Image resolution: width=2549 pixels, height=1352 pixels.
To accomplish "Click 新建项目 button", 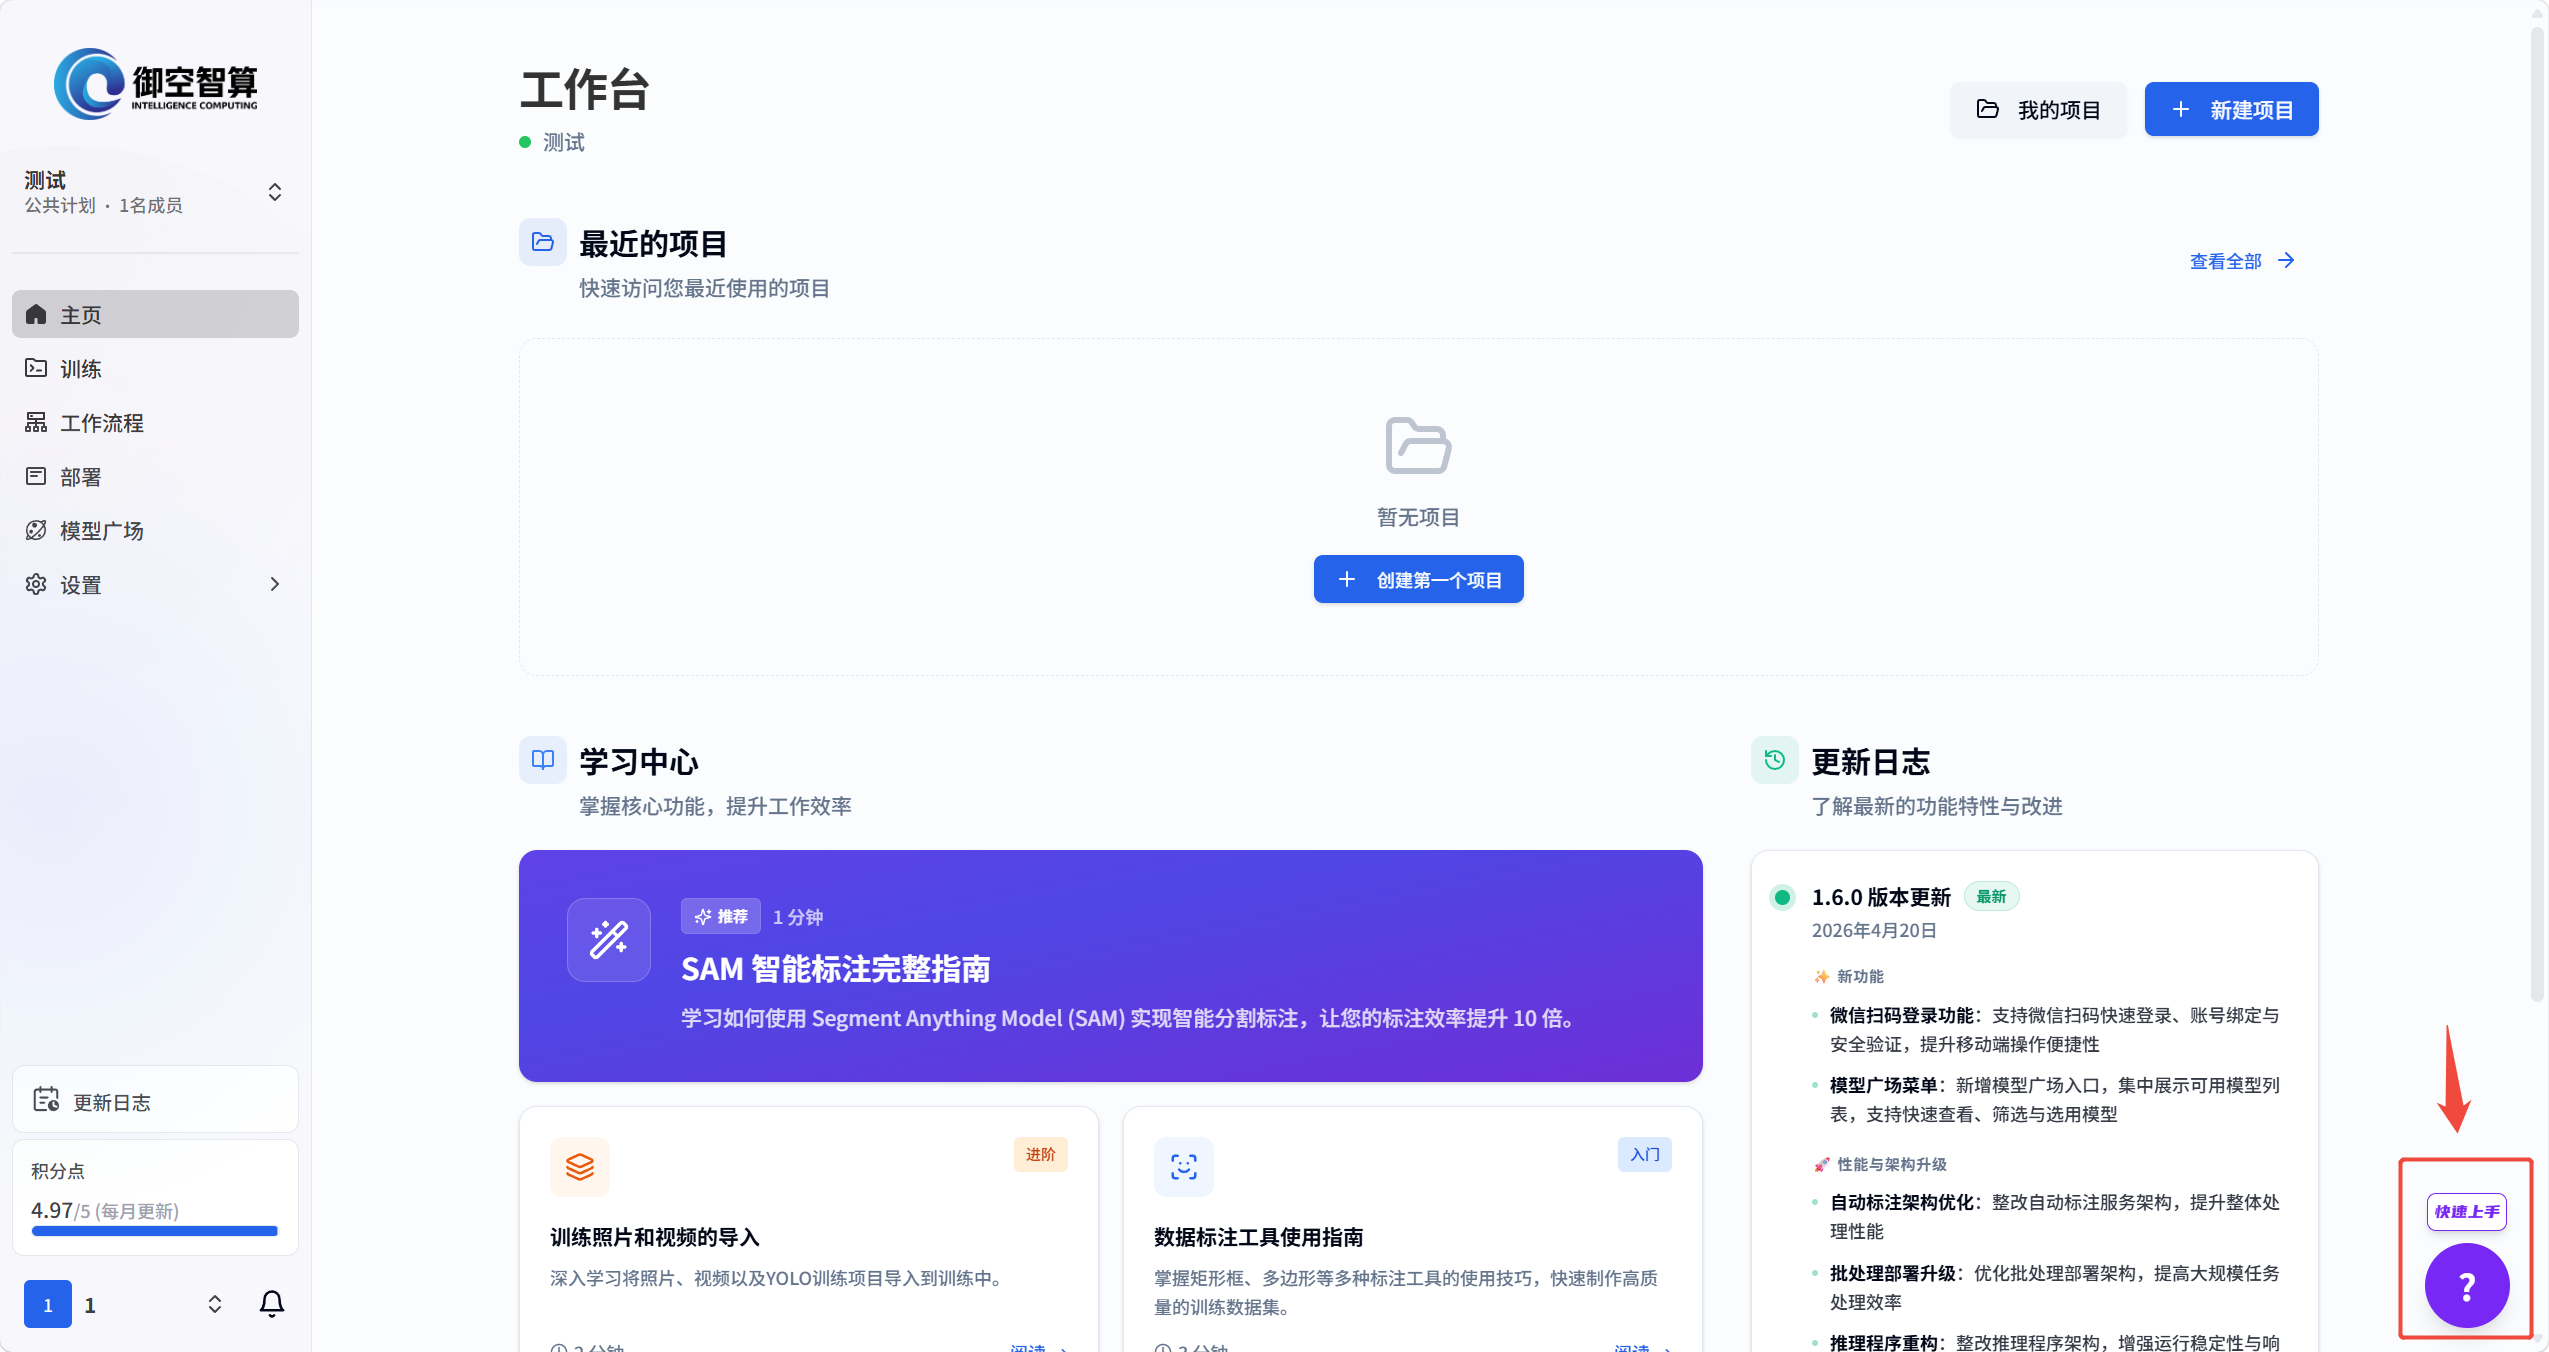I will pyautogui.click(x=2231, y=109).
